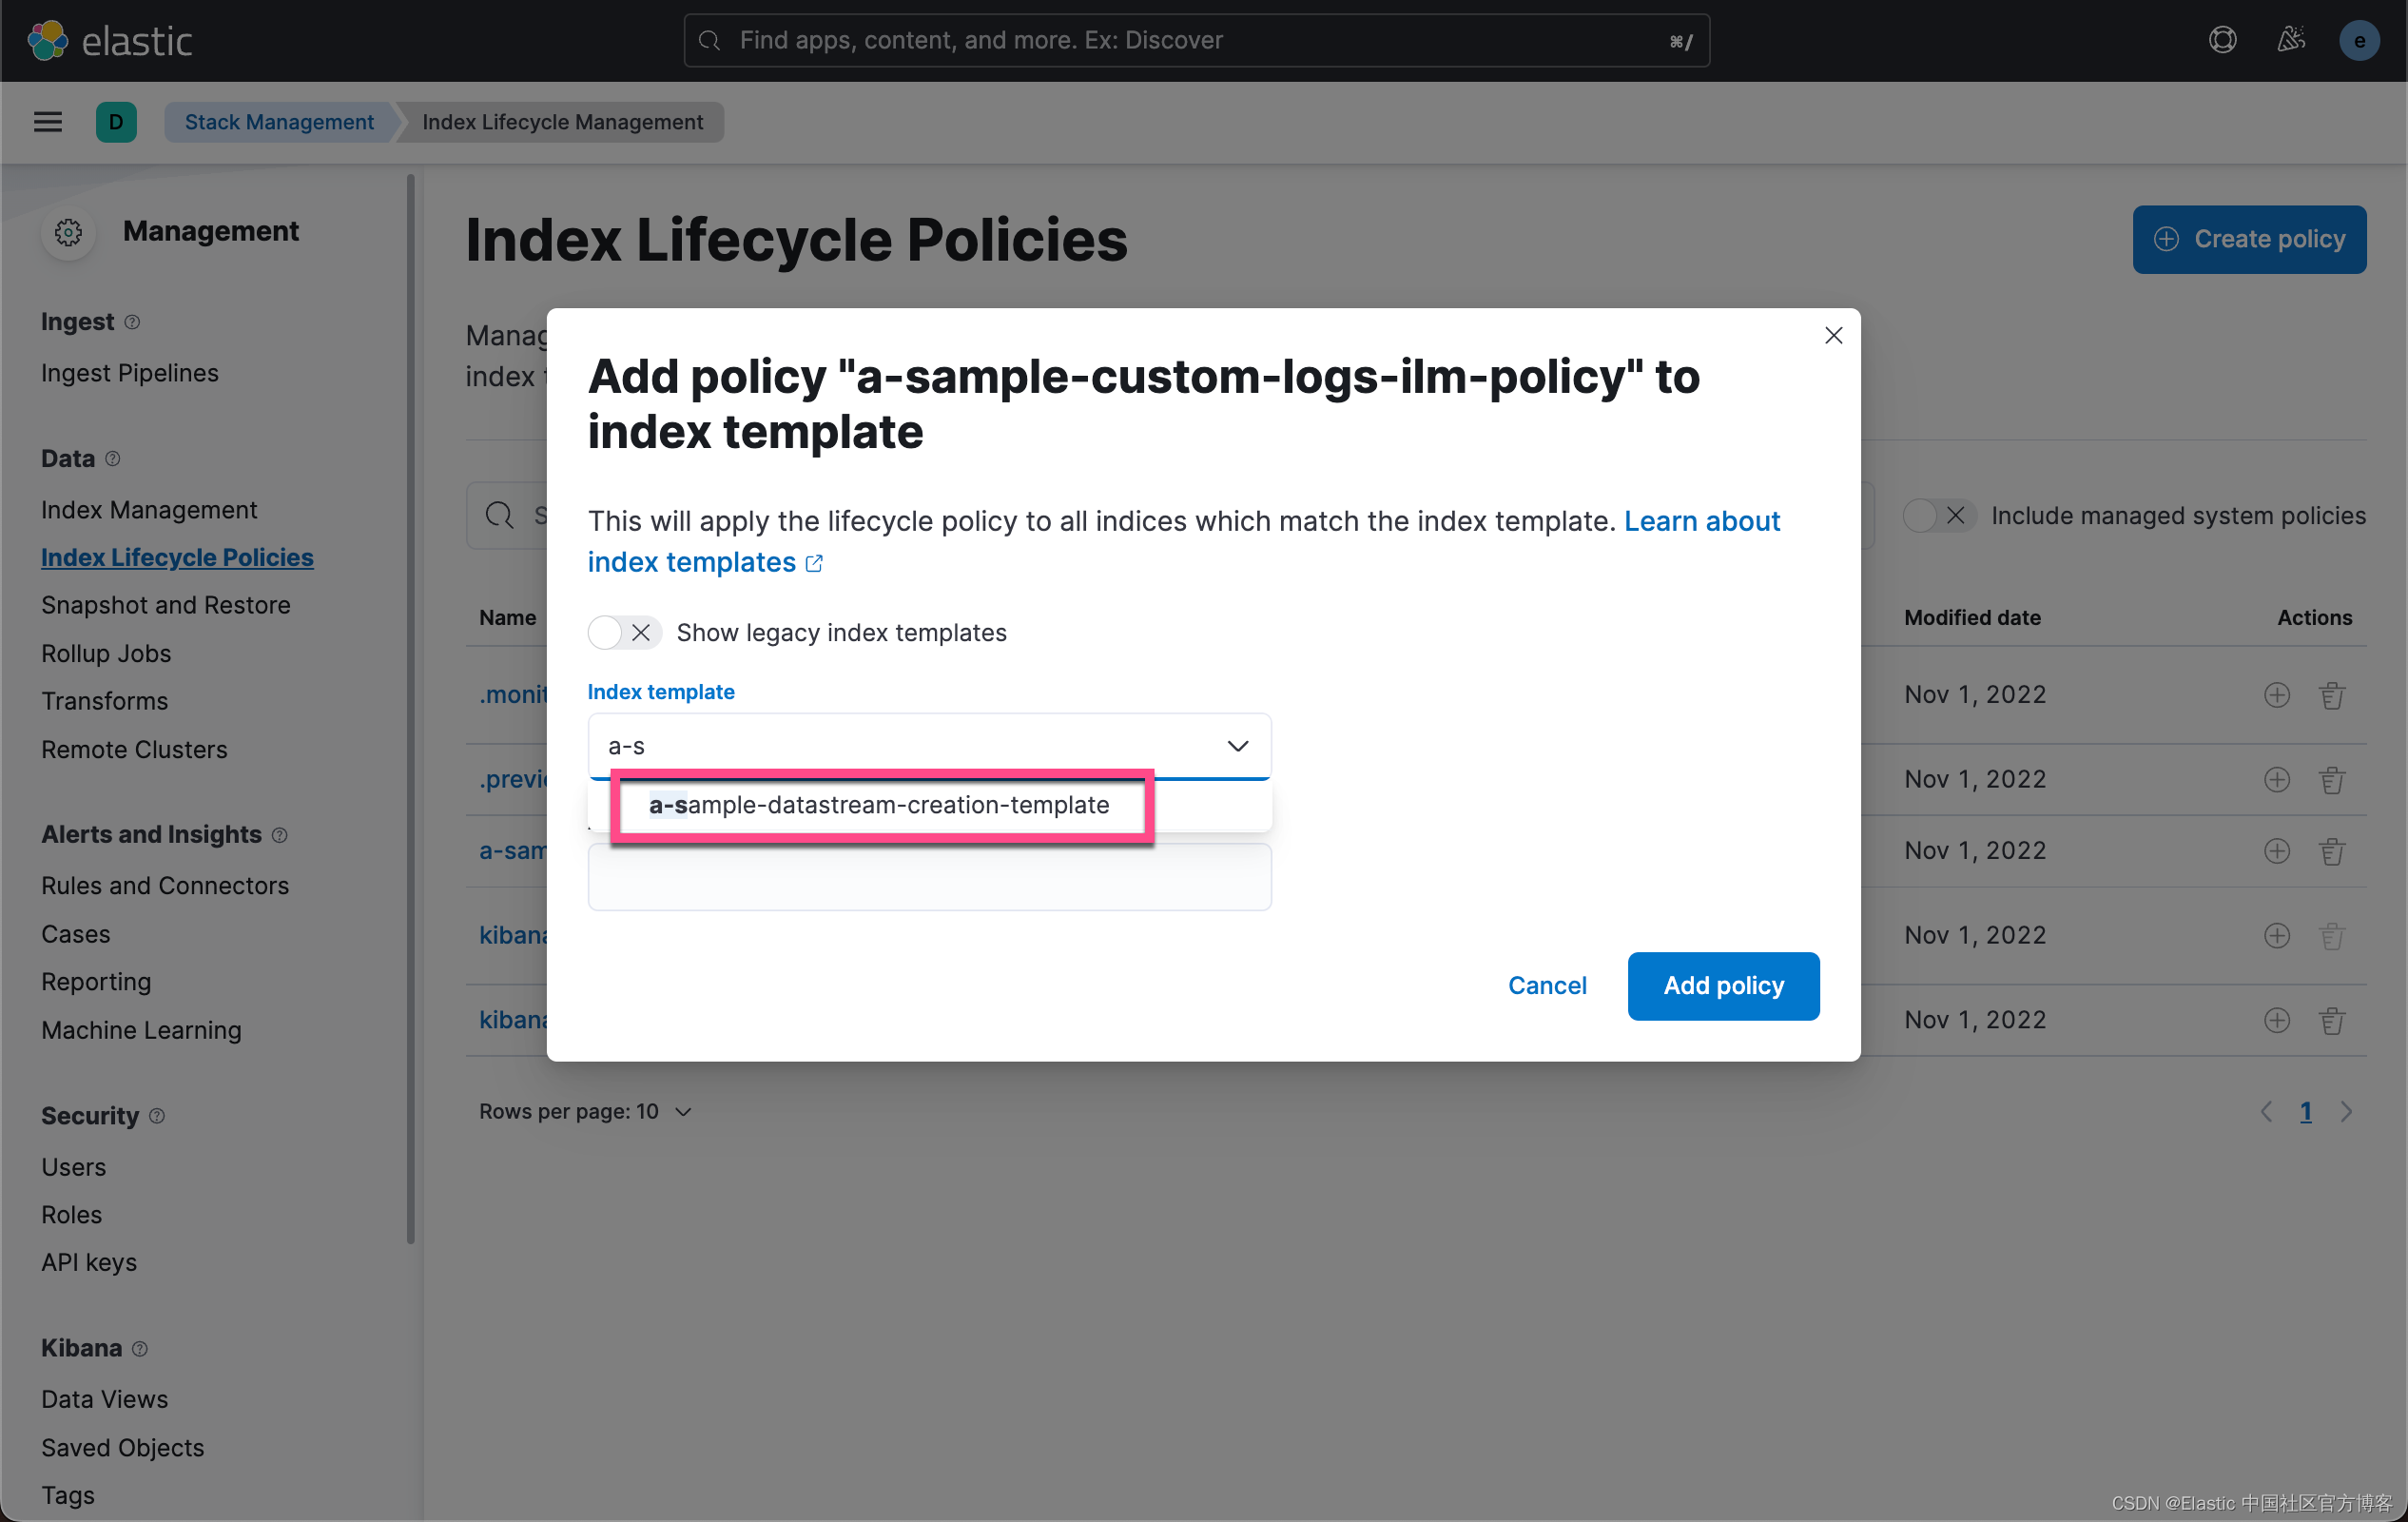The height and width of the screenshot is (1522, 2408).
Task: Toggle Include managed system policies
Action: coord(1938,516)
